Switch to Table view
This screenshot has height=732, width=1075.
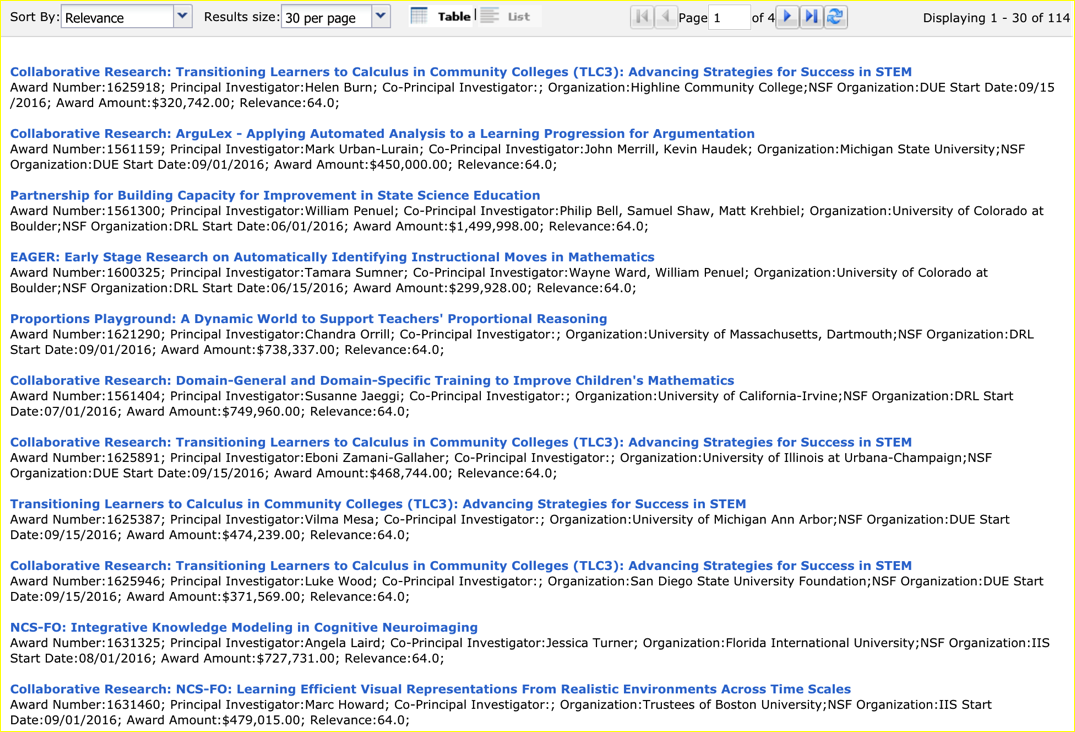click(441, 16)
